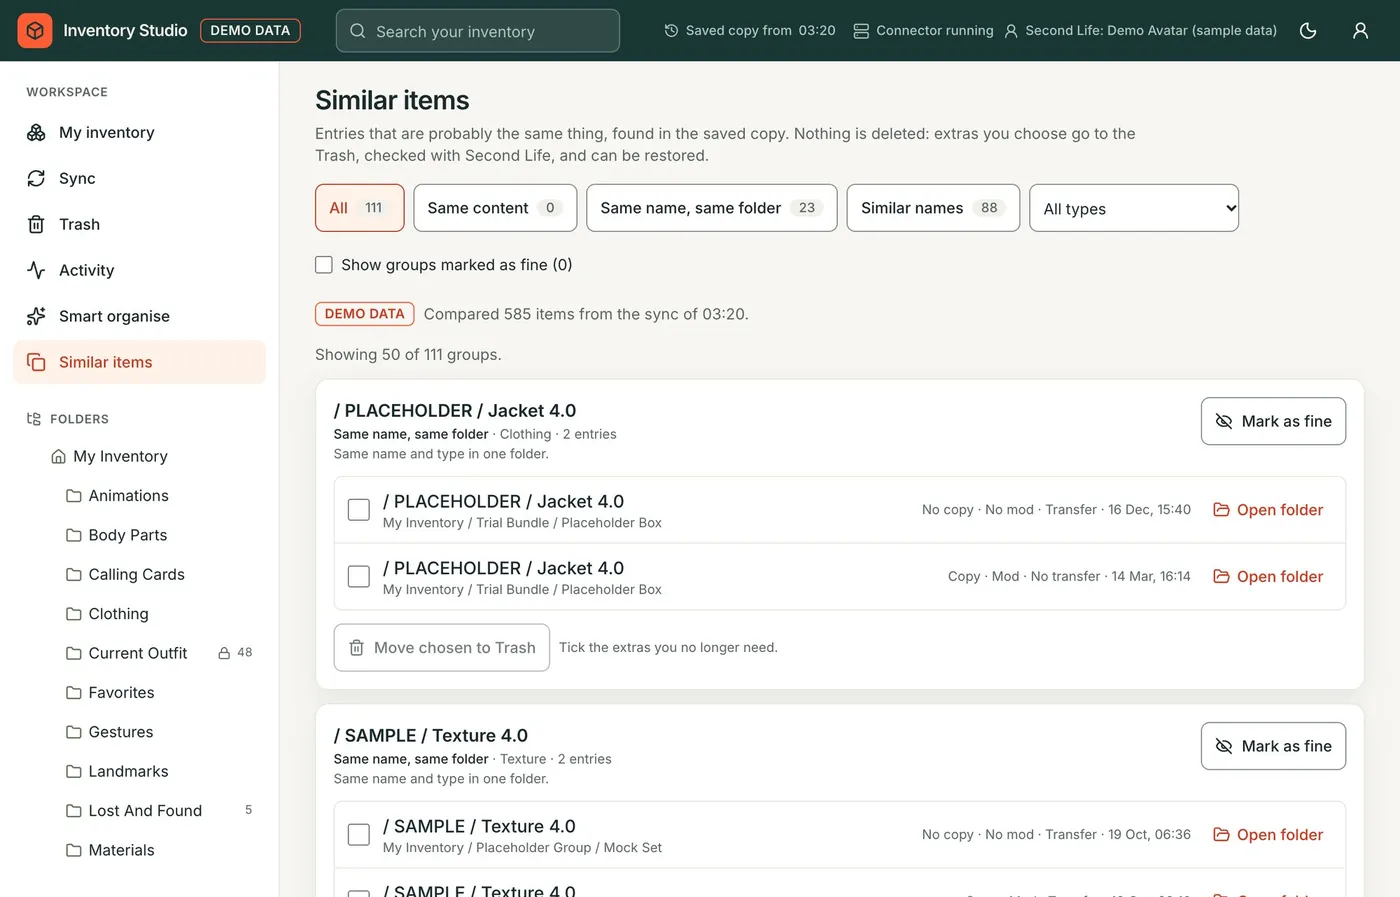The width and height of the screenshot is (1400, 897).
Task: Open the Materials folder
Action: 121,851
